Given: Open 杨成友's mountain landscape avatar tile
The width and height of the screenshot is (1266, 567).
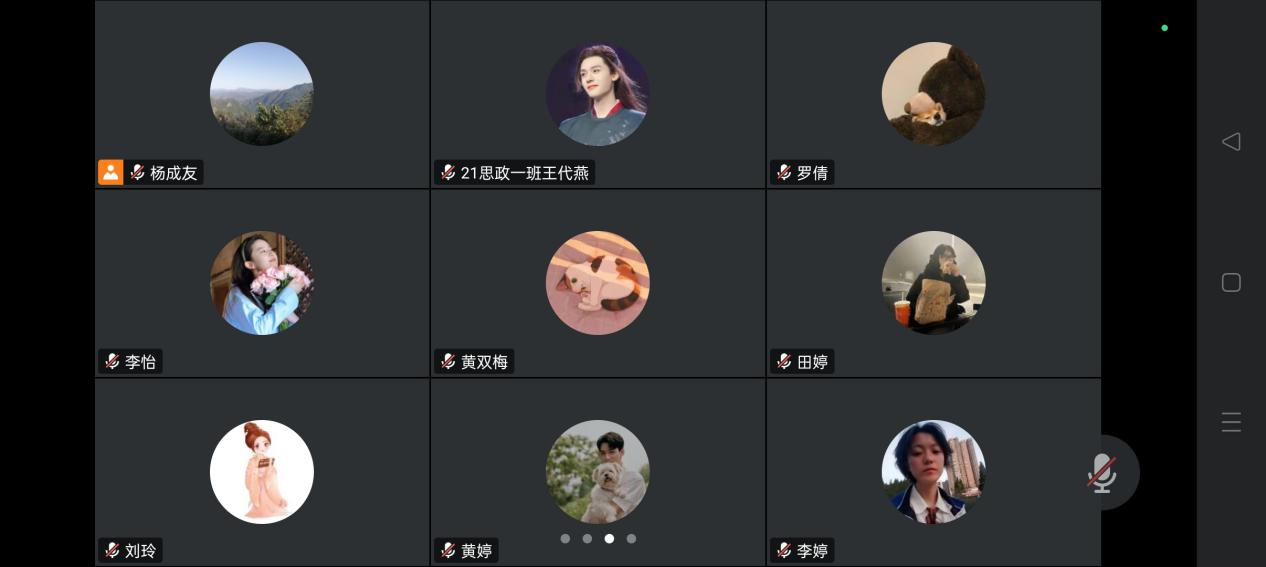Looking at the screenshot, I should [x=262, y=94].
